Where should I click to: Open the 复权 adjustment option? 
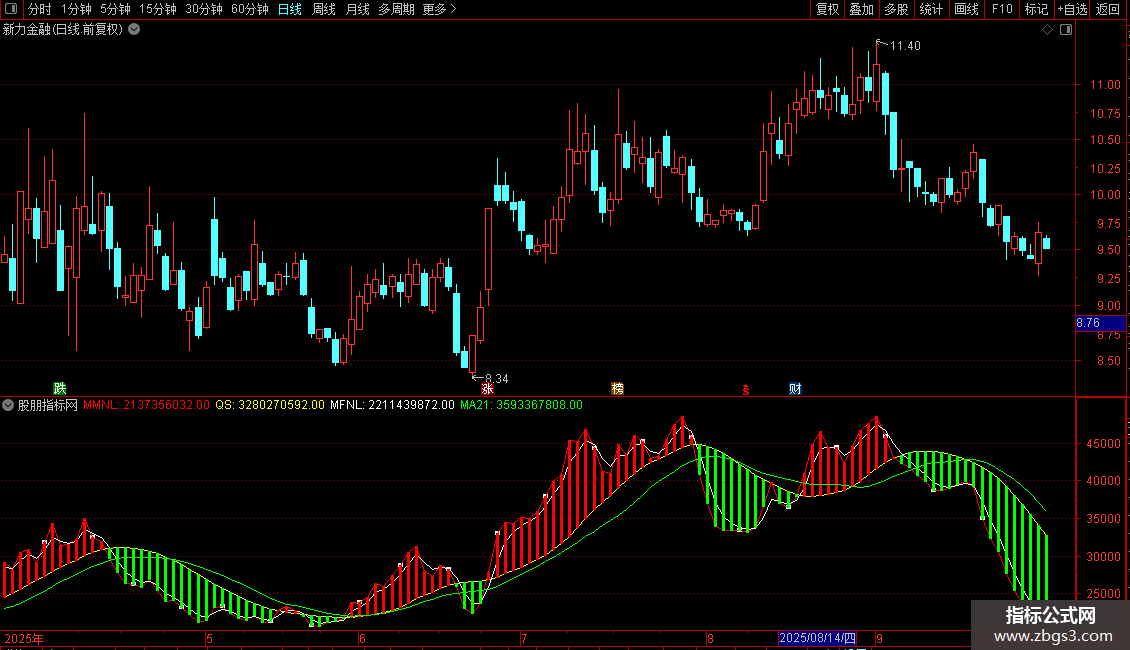pos(827,9)
